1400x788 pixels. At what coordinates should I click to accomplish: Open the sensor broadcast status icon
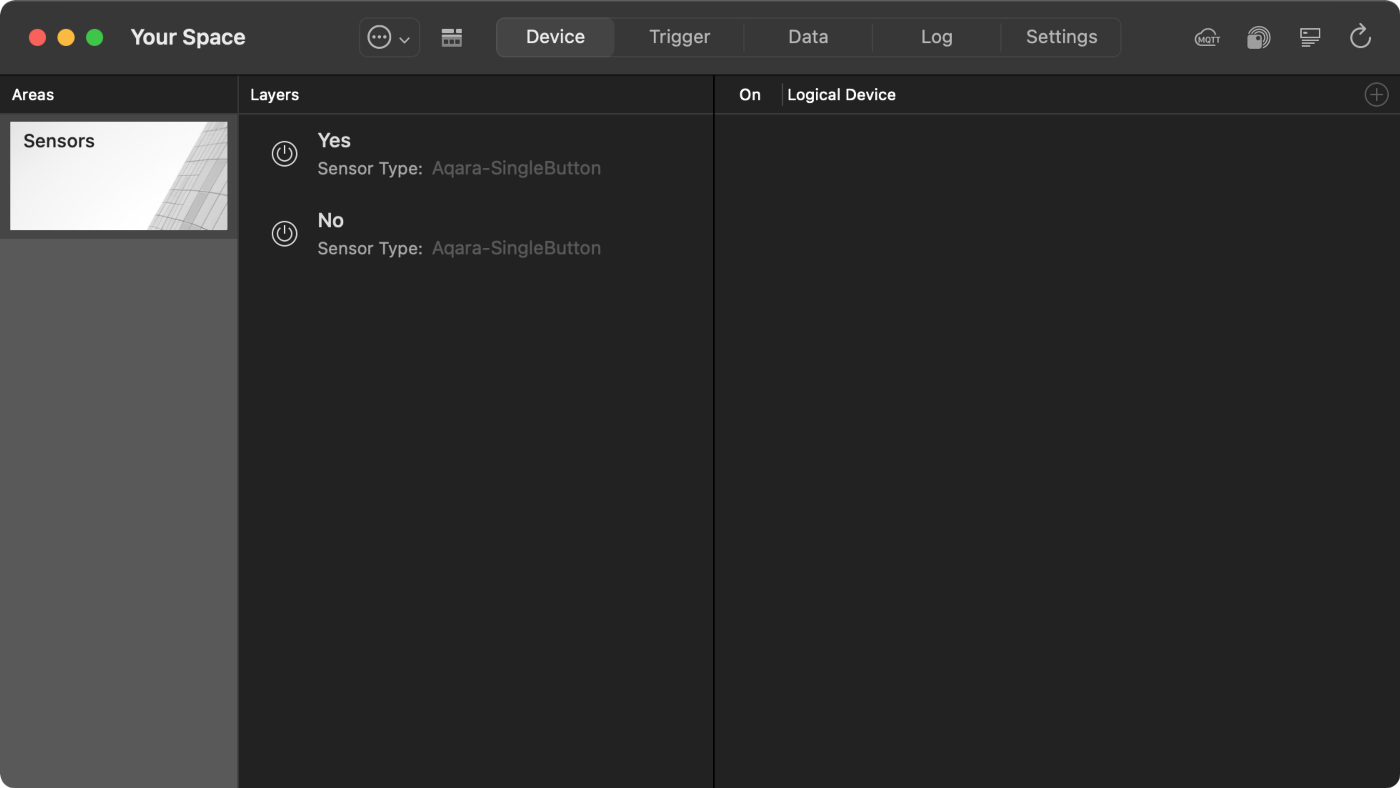pyautogui.click(x=1258, y=37)
